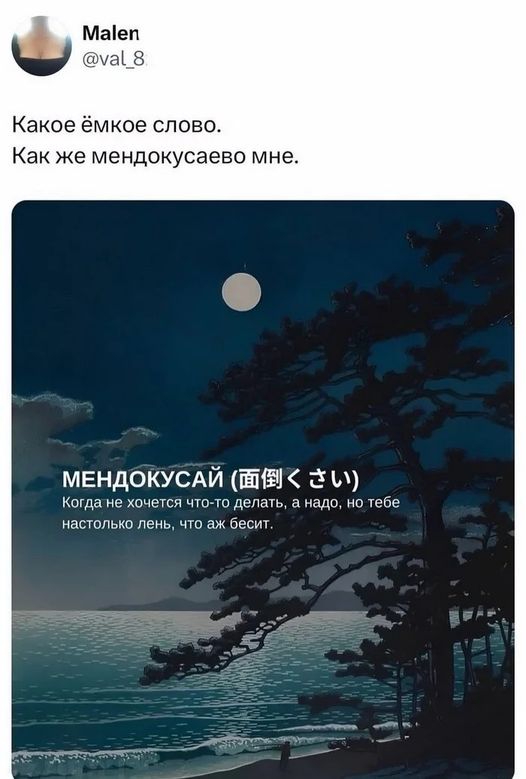
Task: Open the @val_8 handle link
Action: click(113, 60)
